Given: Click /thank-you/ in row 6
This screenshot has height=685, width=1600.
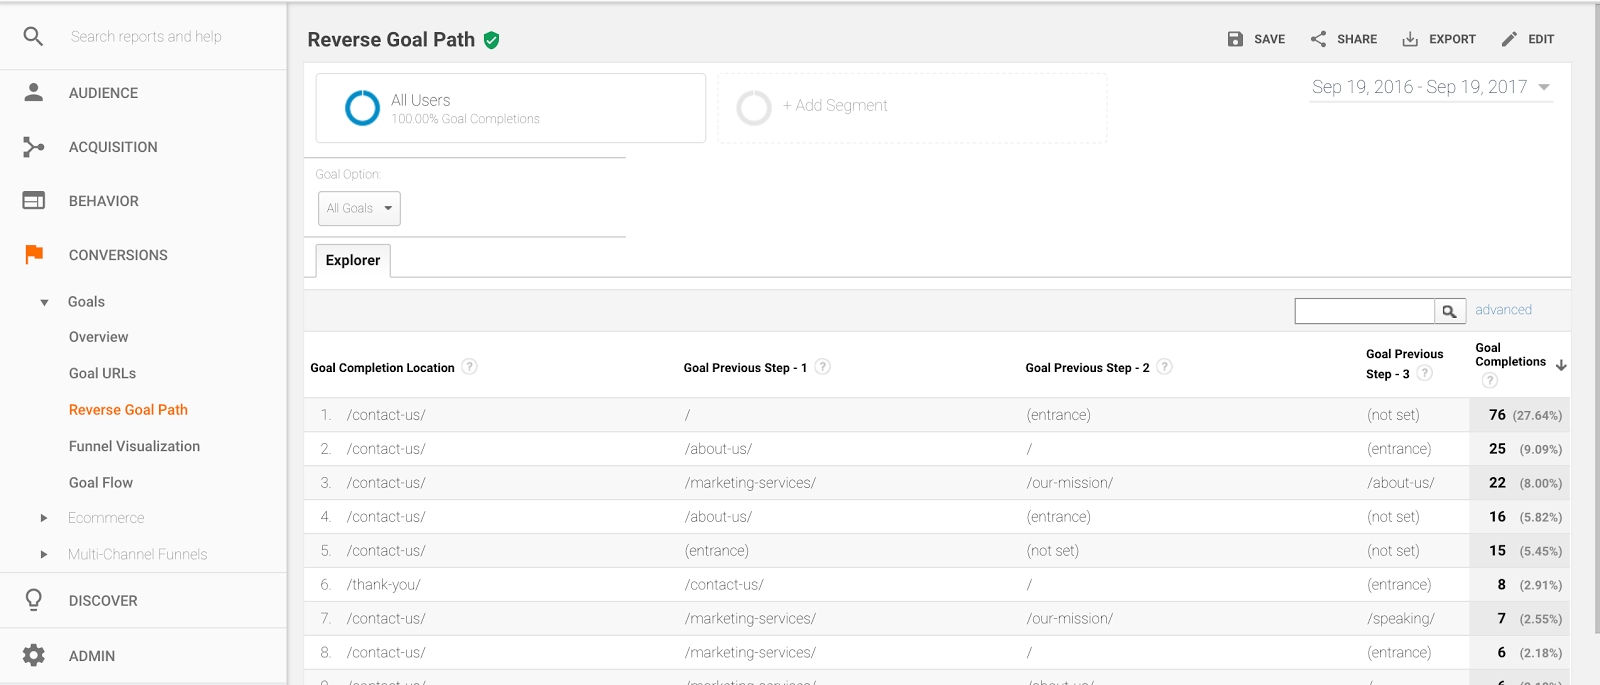Looking at the screenshot, I should pyautogui.click(x=384, y=585).
